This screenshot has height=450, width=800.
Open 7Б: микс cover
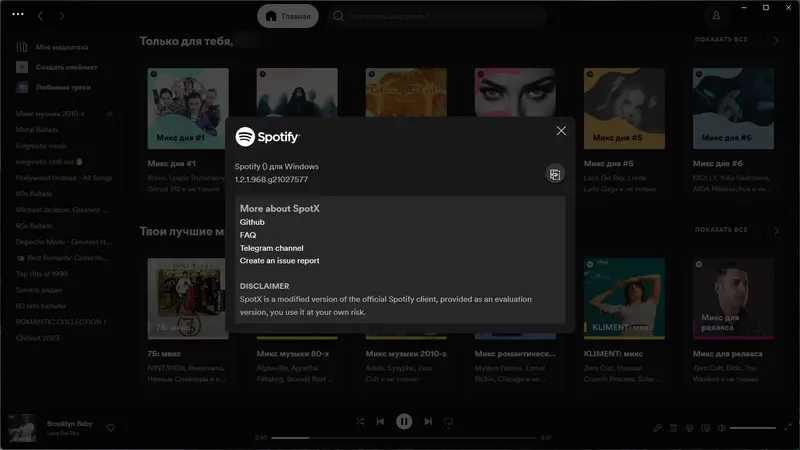coord(188,298)
